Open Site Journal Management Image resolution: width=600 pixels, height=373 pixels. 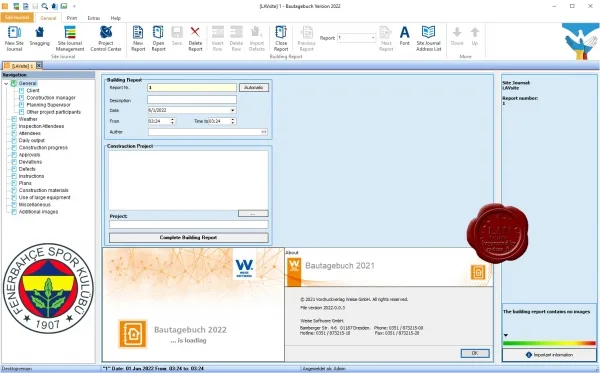(70, 33)
